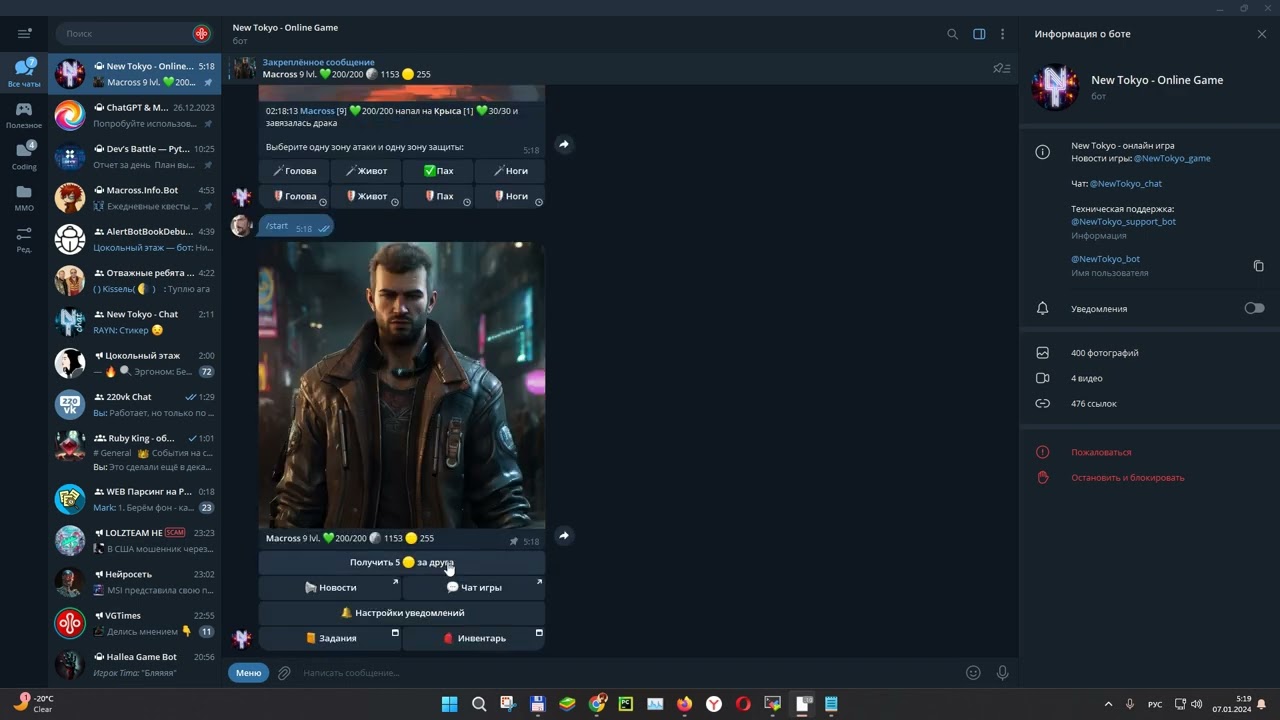Open the @NewTokyo_chat link
Image resolution: width=1280 pixels, height=720 pixels.
(1126, 184)
